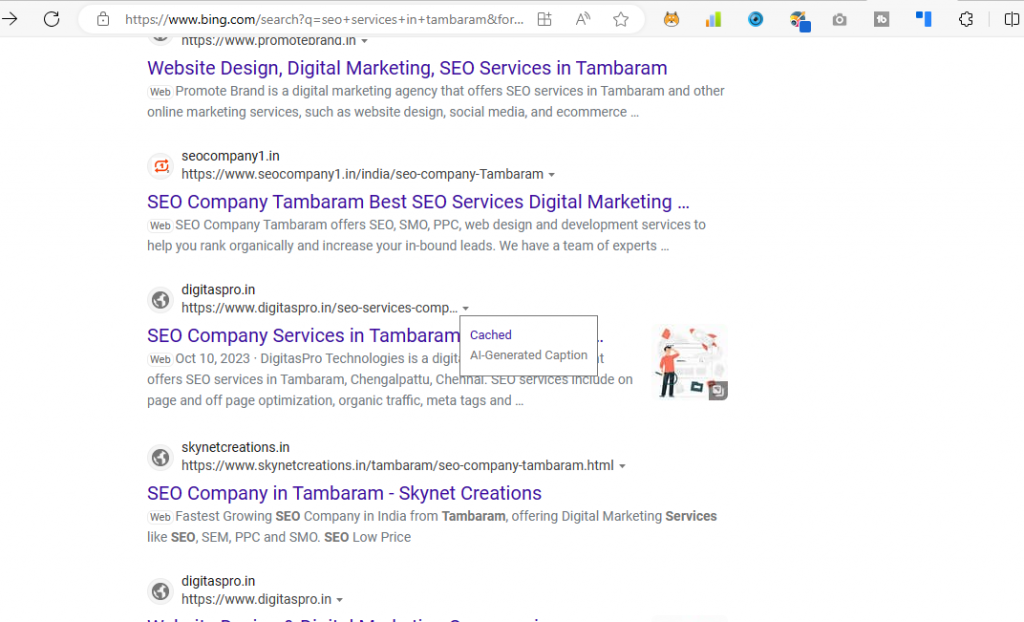Open SEO Company in Tambaram - Skynet Creations
This screenshot has width=1024, height=622.
coord(344,493)
